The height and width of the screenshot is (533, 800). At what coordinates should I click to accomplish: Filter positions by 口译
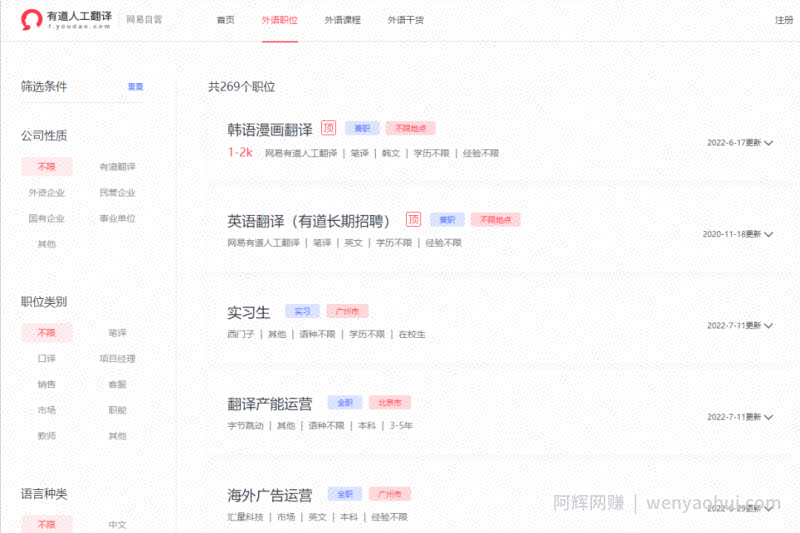tap(47, 359)
